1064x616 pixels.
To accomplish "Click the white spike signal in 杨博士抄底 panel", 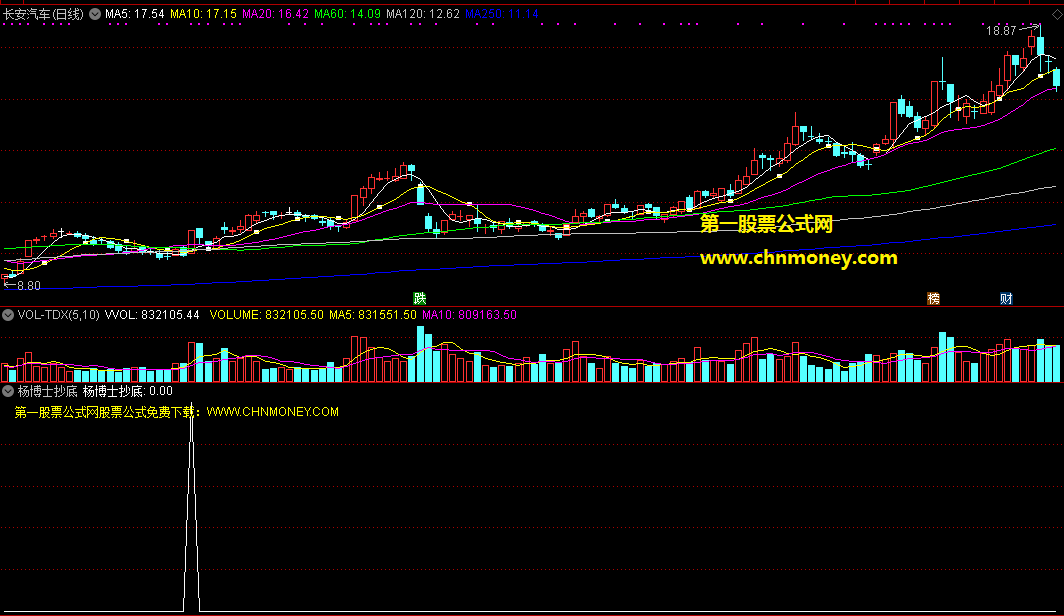I will [191, 509].
